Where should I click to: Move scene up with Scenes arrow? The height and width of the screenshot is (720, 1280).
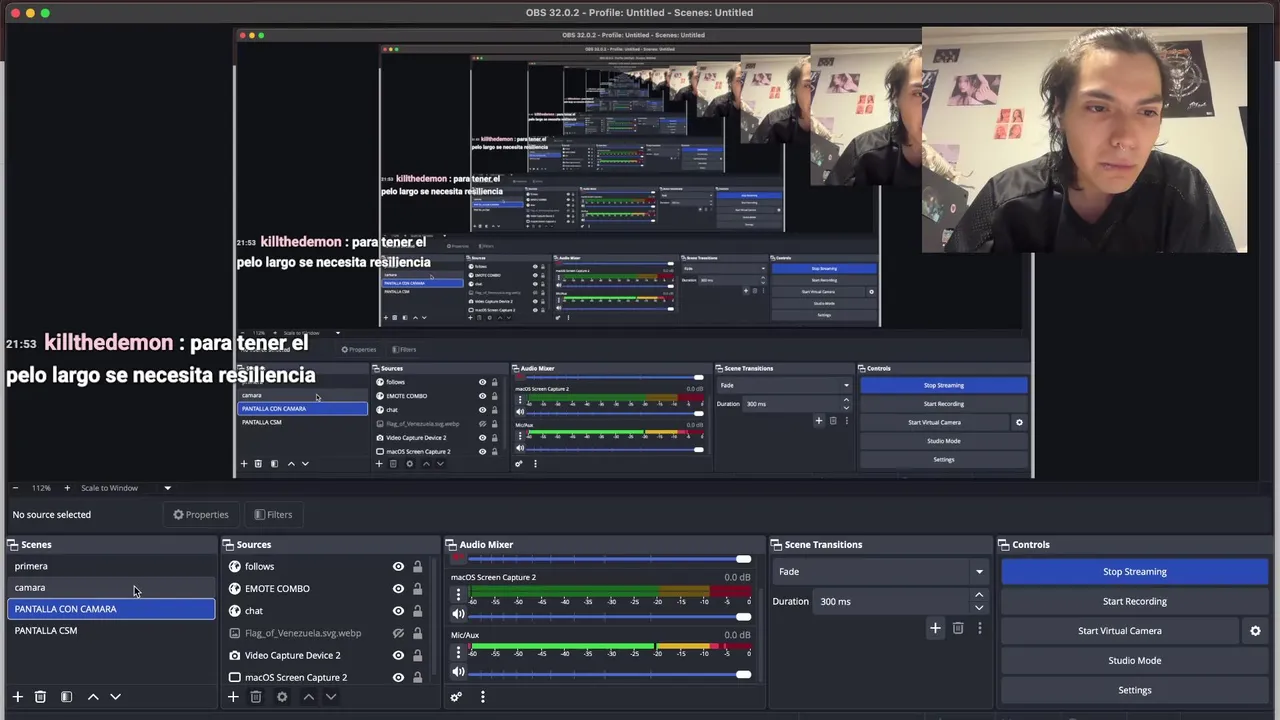pos(93,697)
